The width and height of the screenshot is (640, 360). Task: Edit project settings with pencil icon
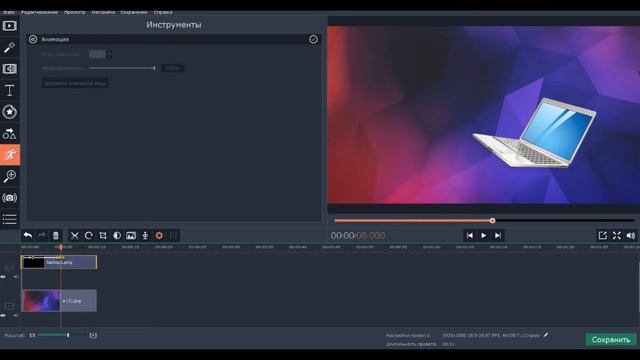(546, 335)
